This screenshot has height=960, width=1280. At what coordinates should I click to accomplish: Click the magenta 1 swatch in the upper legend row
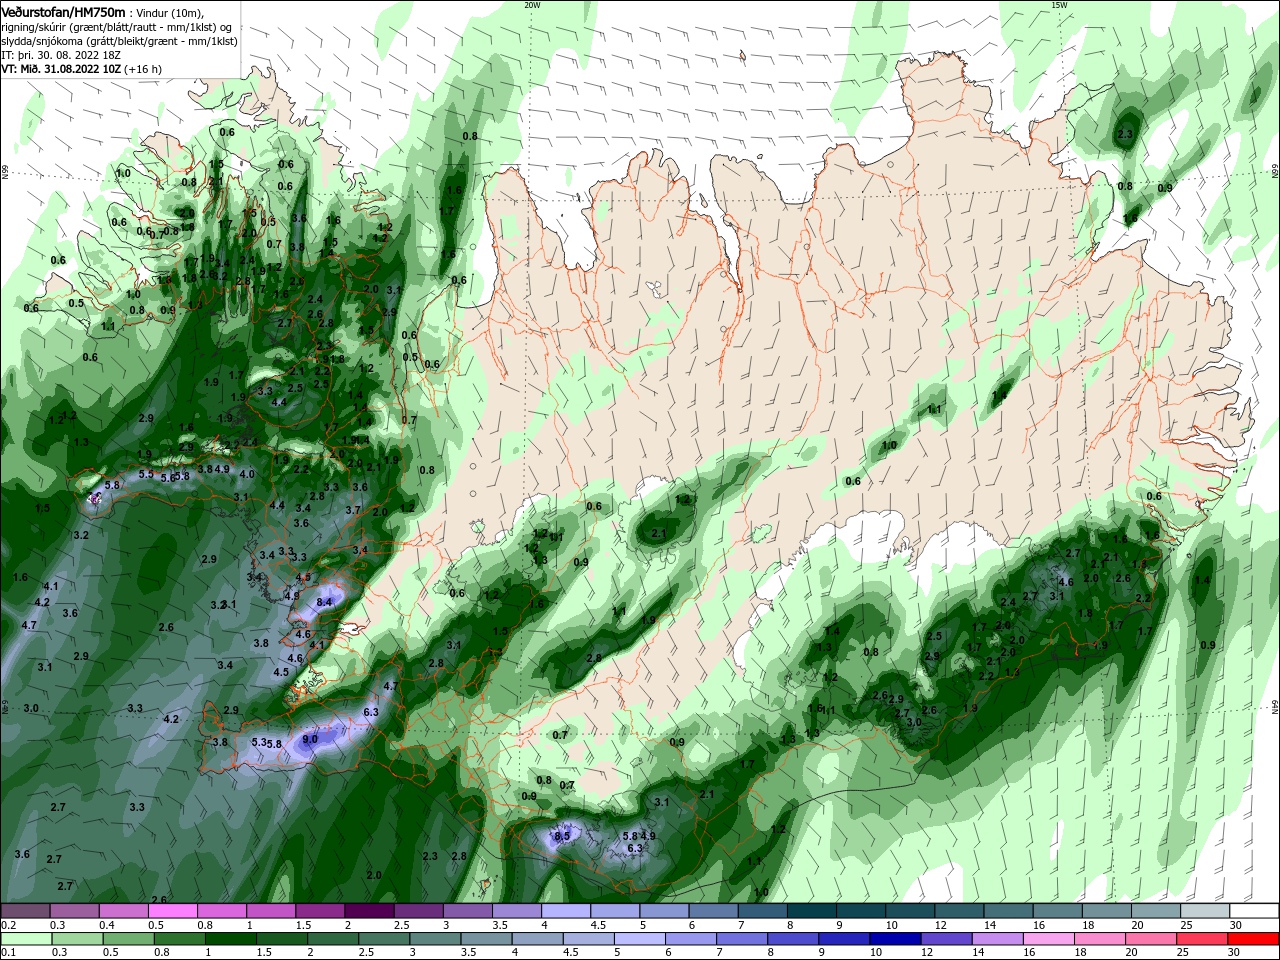(x=271, y=910)
